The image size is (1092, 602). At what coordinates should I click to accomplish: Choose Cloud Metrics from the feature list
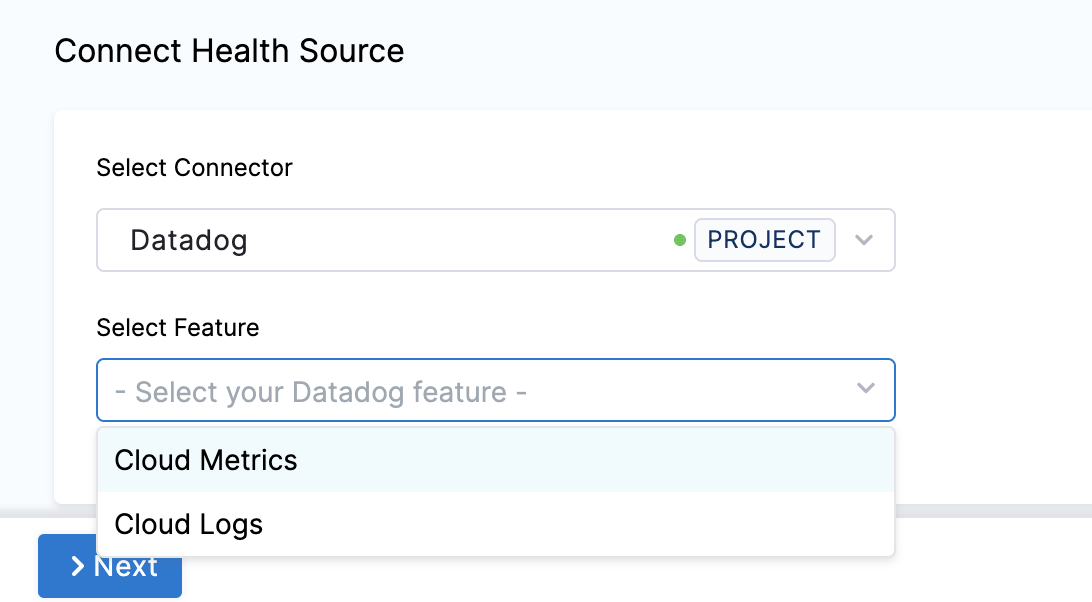(206, 460)
